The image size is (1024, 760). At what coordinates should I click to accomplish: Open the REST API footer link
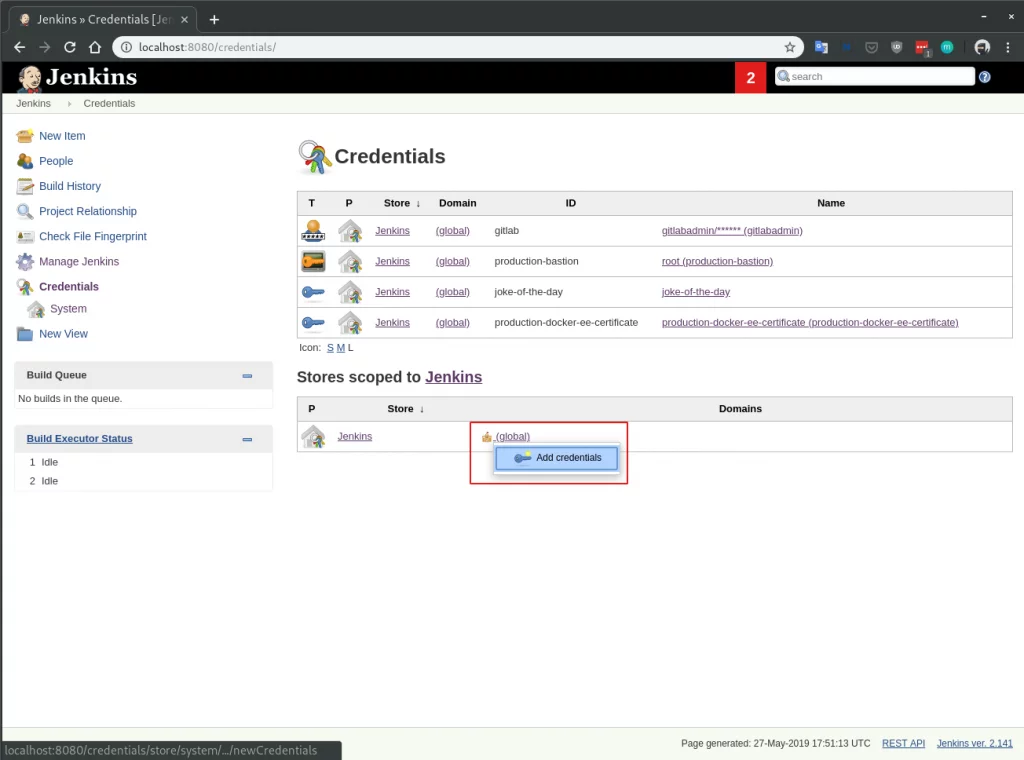tap(903, 743)
